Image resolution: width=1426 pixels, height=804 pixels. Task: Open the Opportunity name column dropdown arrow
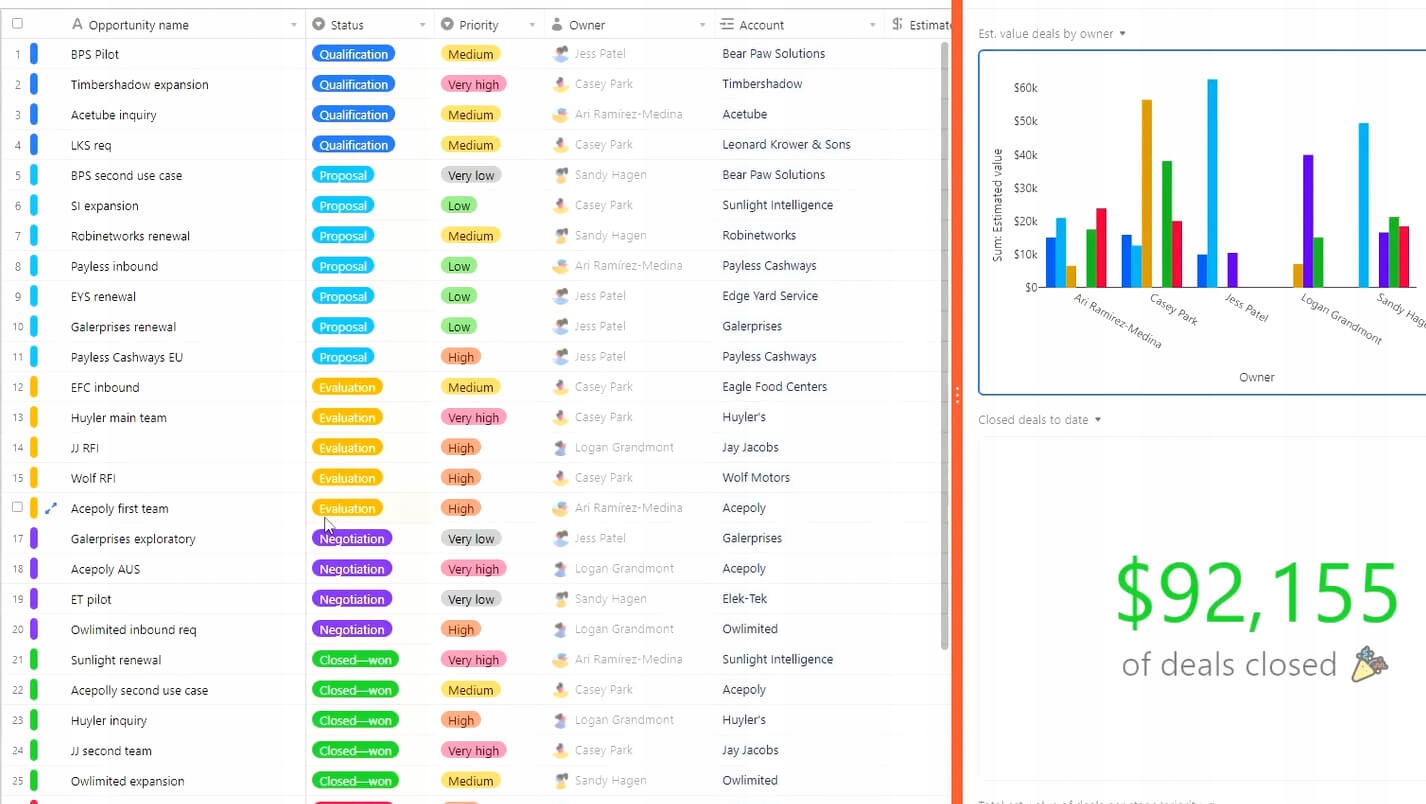pos(293,25)
